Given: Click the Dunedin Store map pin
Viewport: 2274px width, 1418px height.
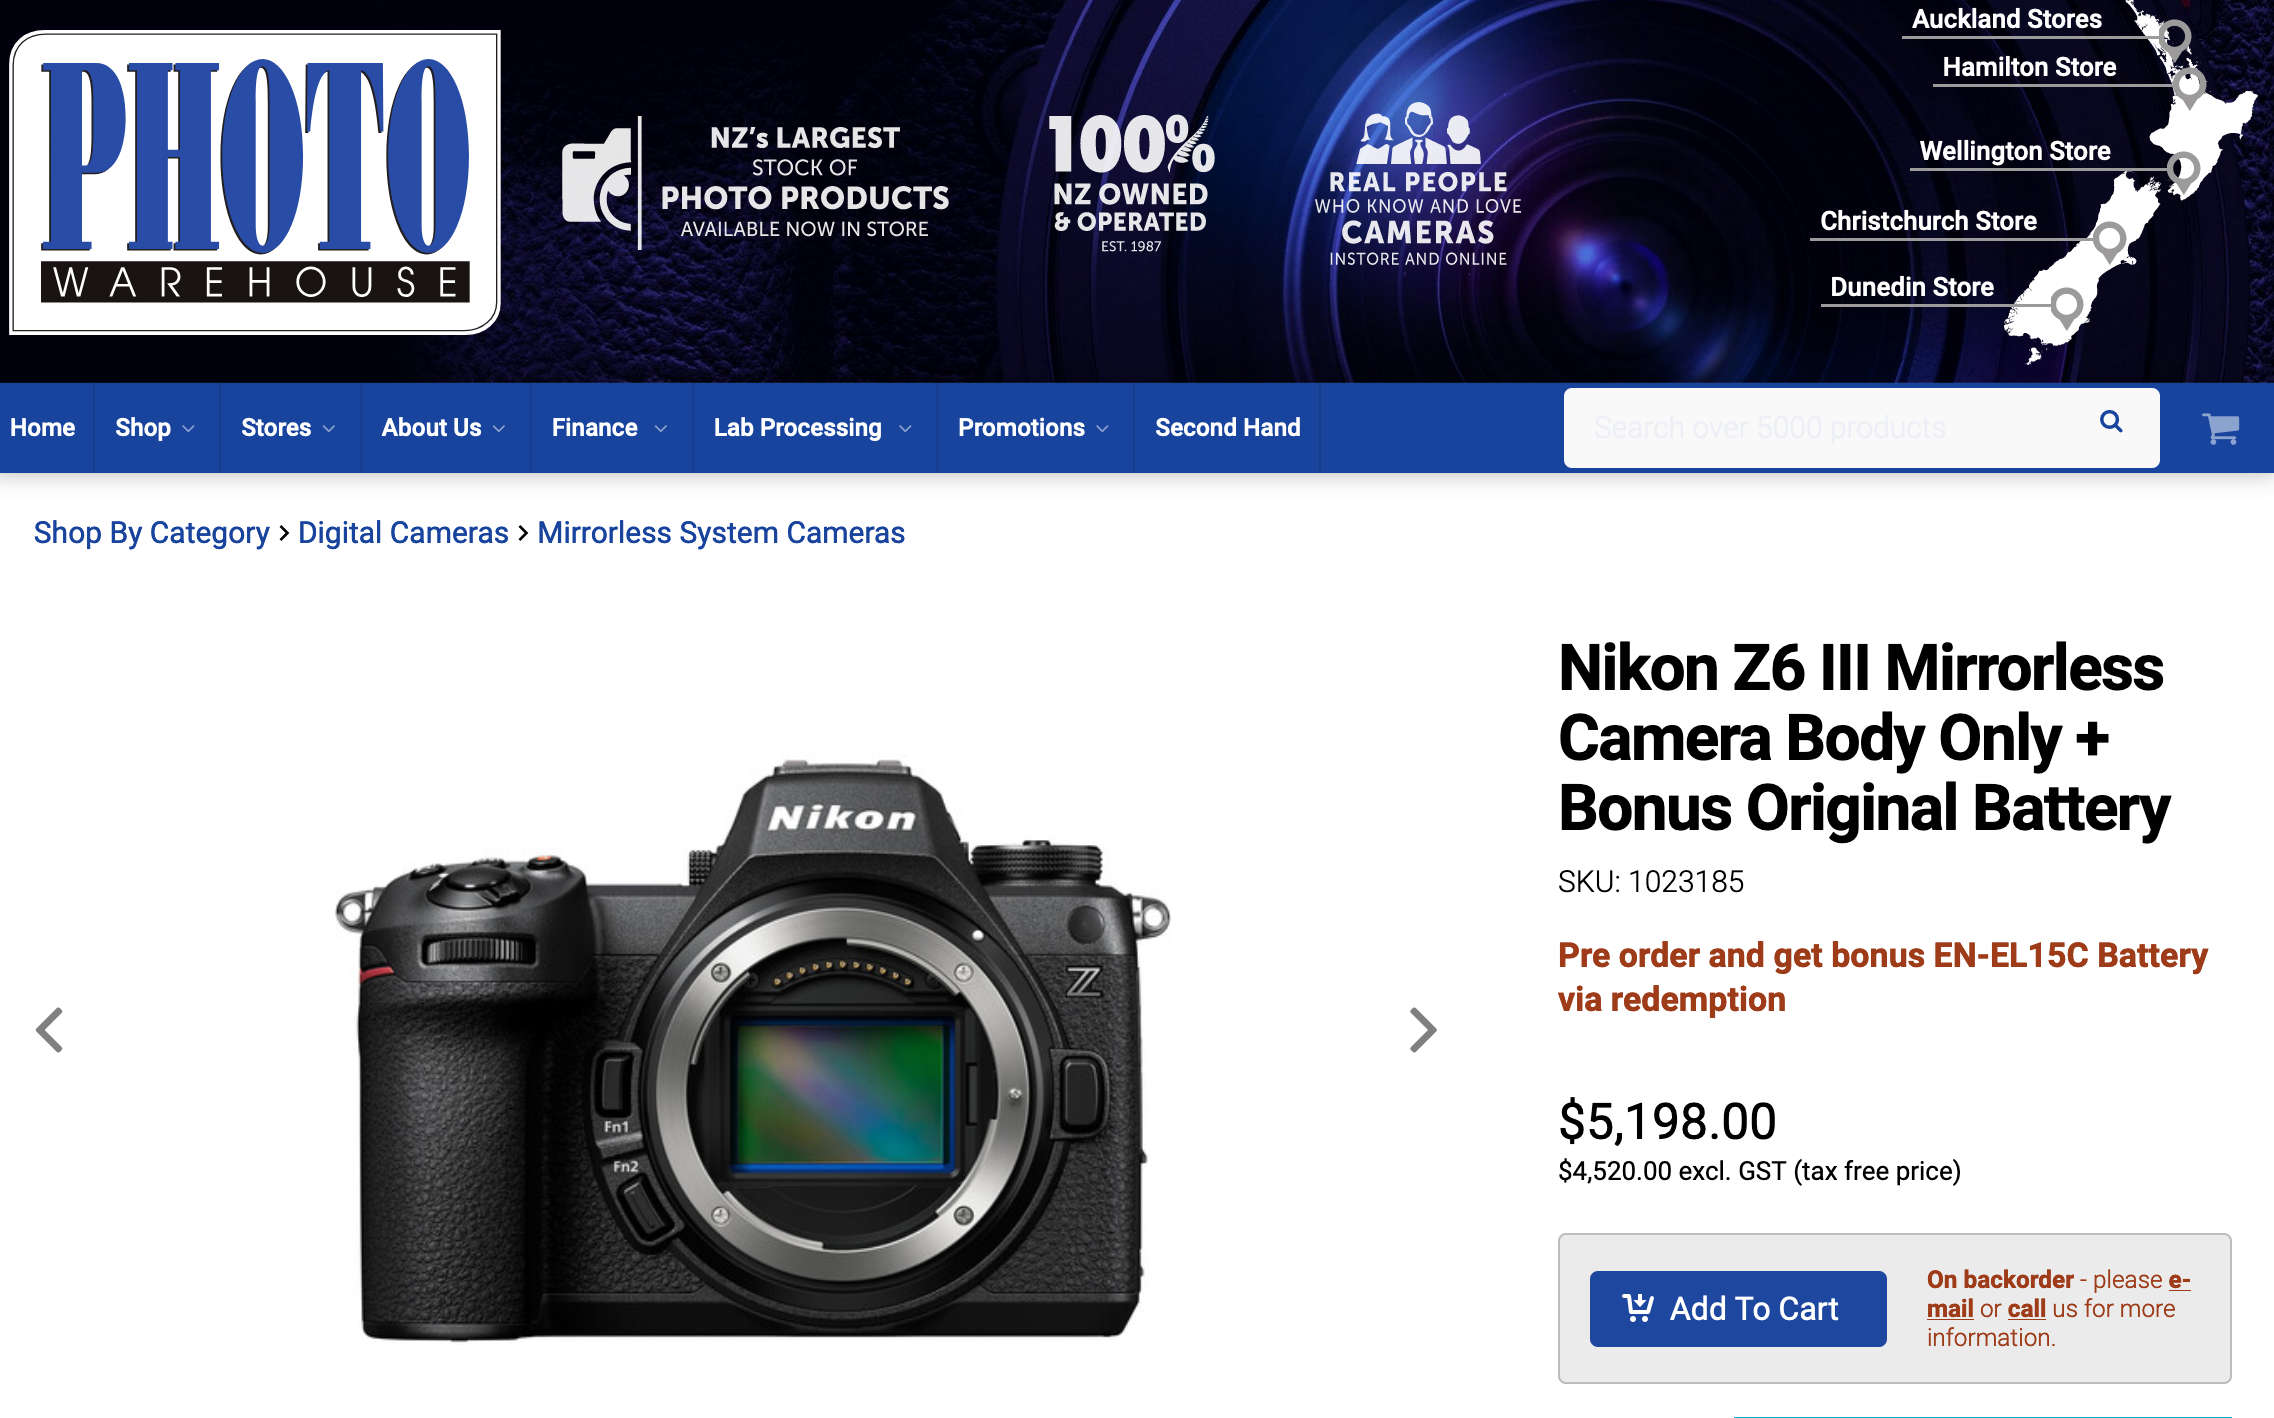Looking at the screenshot, I should point(2066,306).
